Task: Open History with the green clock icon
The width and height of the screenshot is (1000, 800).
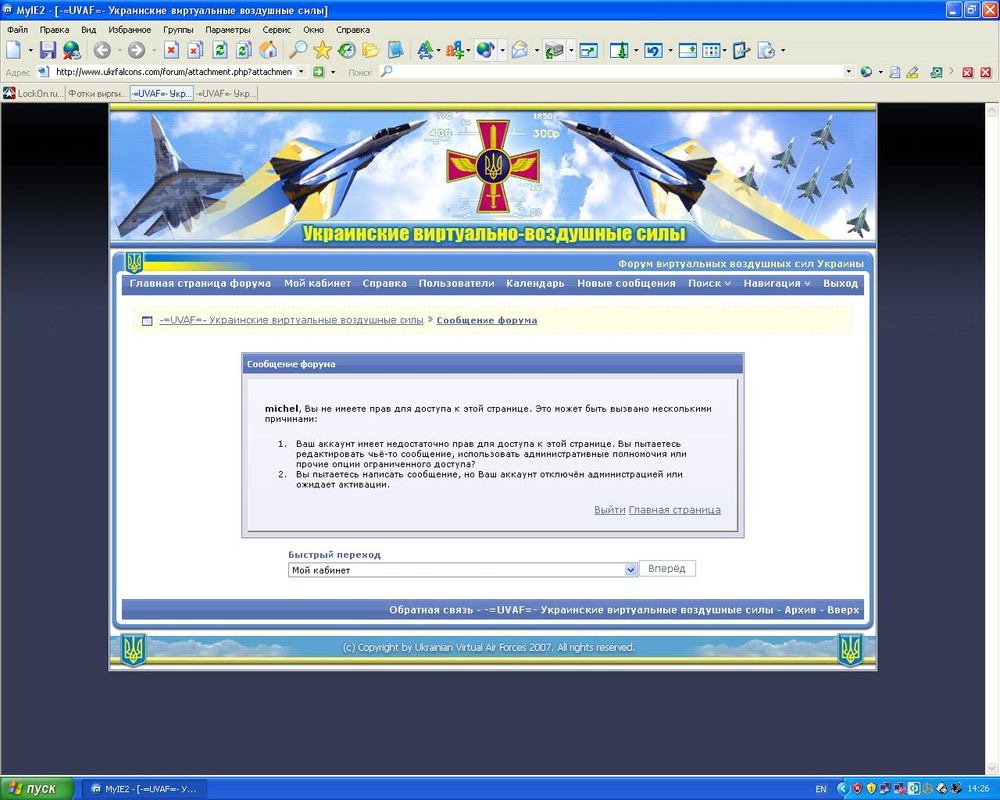Action: [x=346, y=50]
